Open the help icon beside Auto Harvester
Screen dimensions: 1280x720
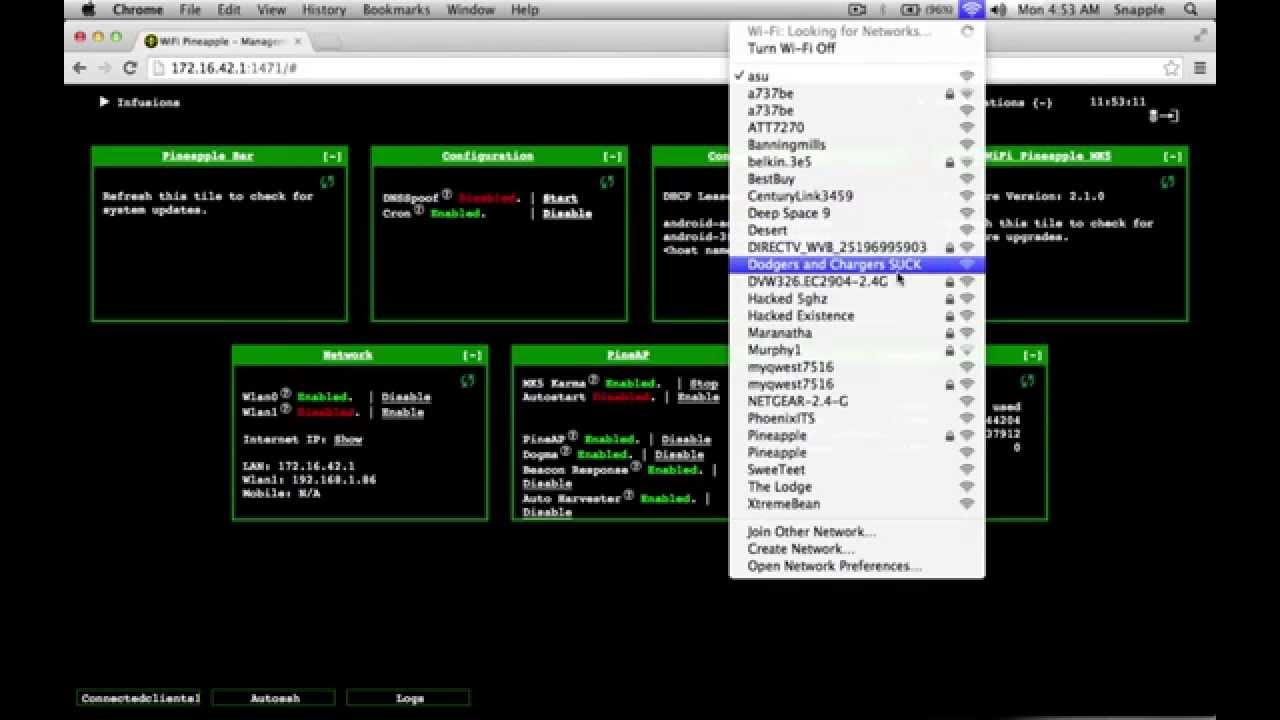(x=629, y=495)
